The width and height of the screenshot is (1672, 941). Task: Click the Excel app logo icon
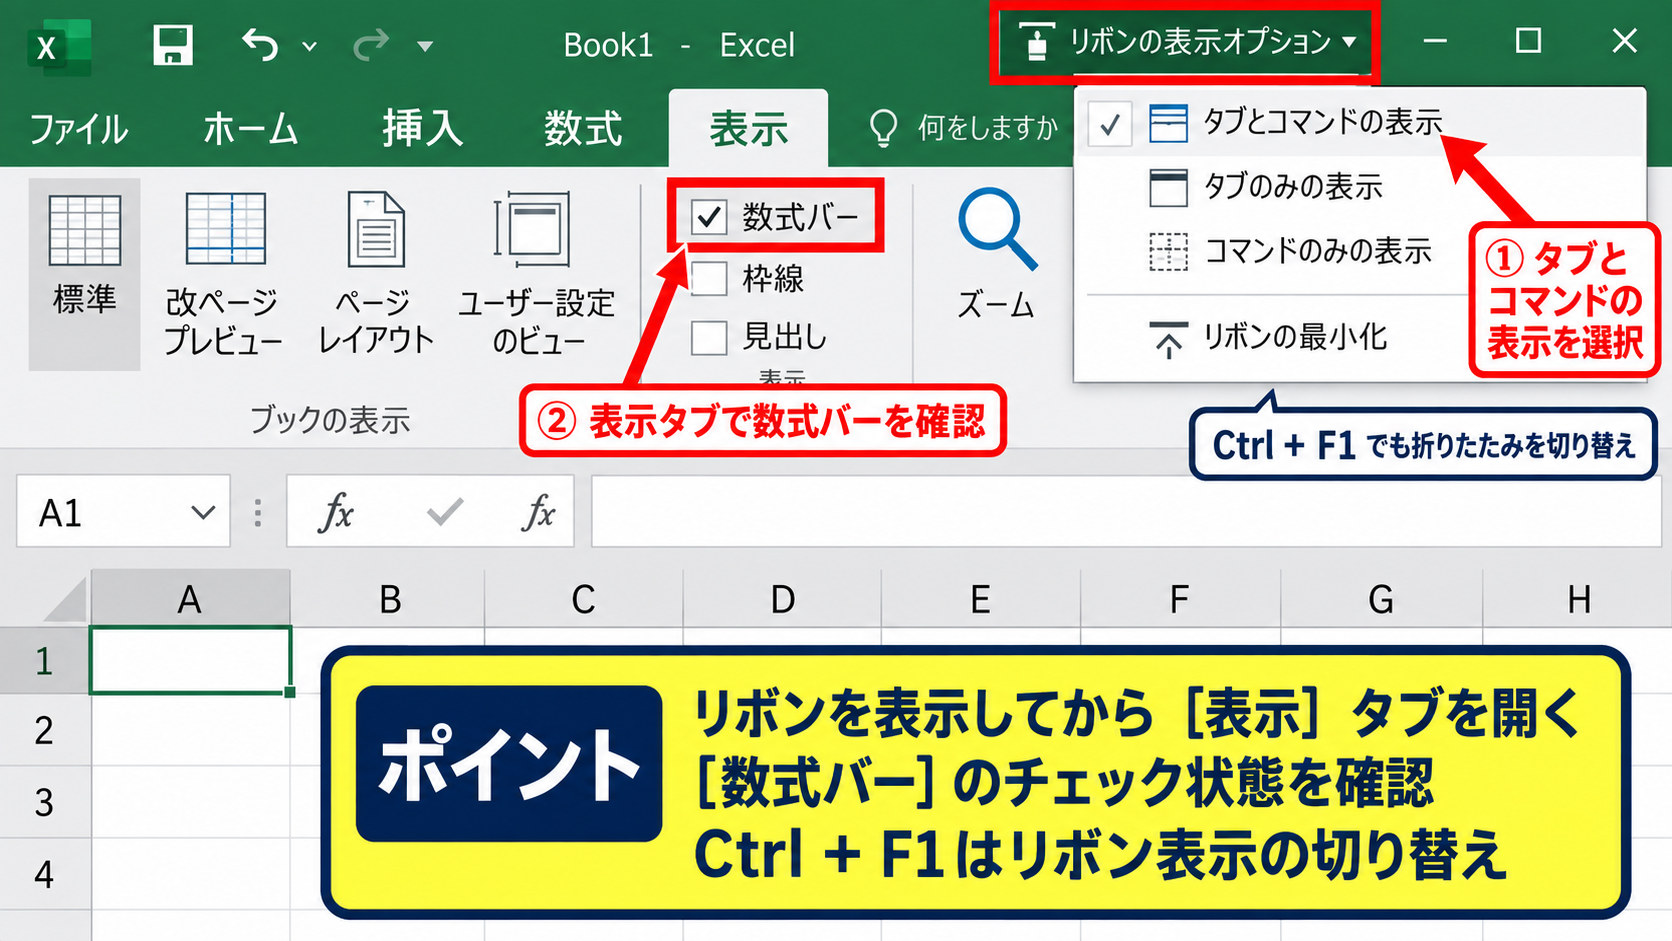point(59,46)
